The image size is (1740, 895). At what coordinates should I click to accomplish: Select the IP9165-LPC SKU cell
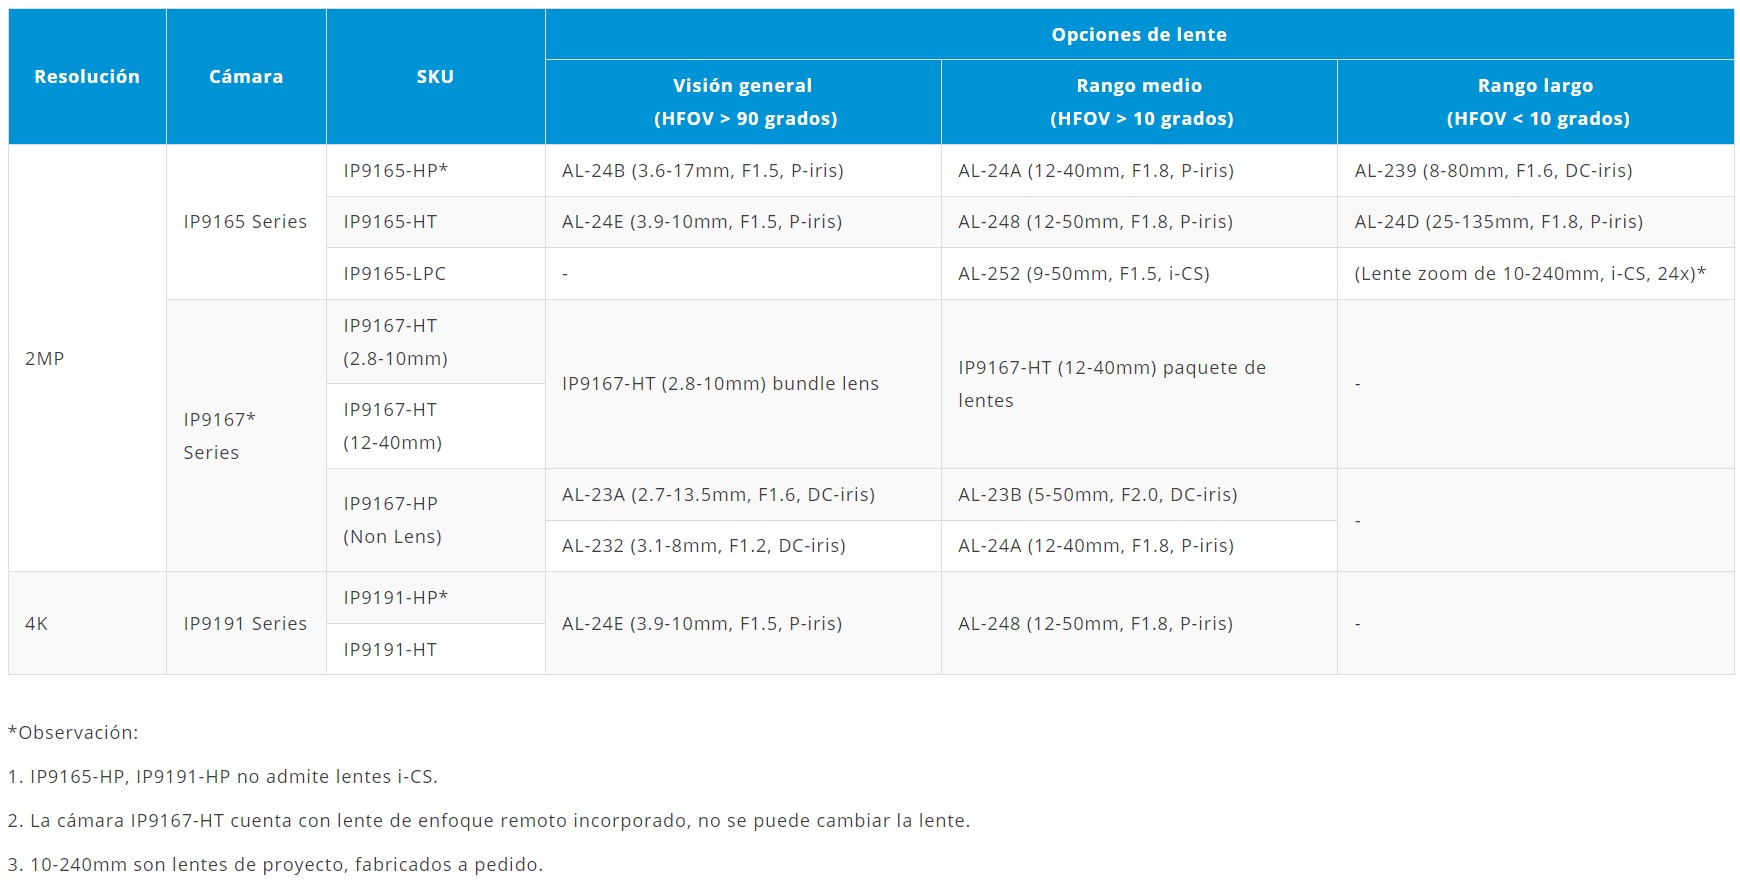point(395,274)
